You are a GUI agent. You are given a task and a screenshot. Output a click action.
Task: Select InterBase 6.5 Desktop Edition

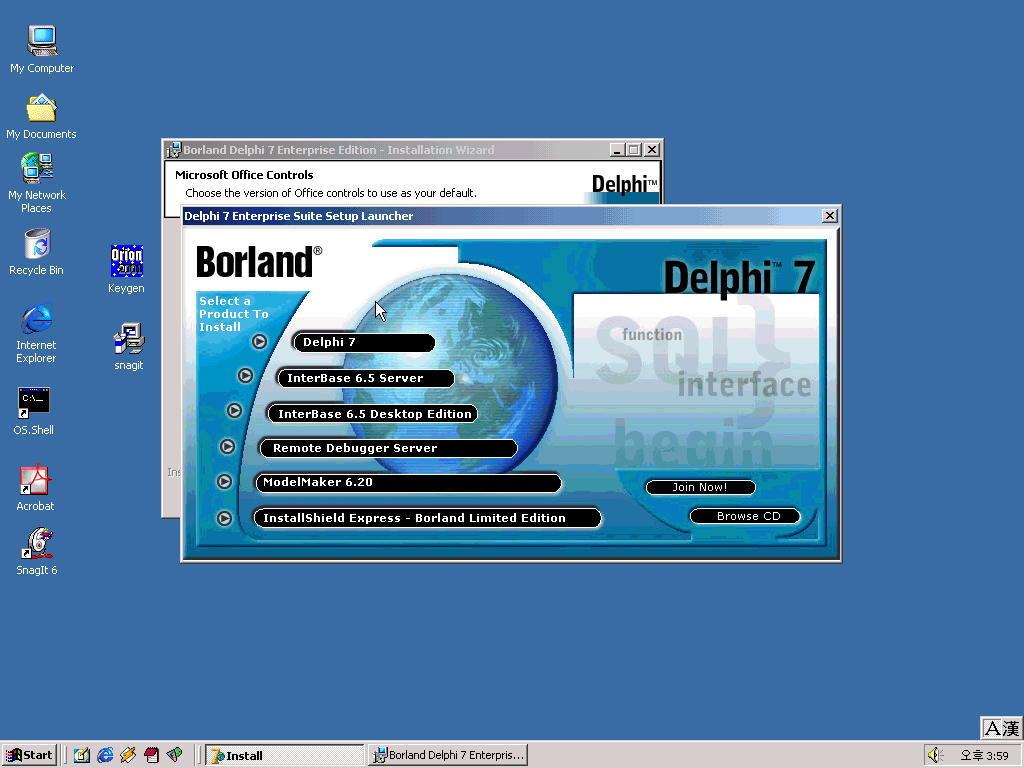372,414
